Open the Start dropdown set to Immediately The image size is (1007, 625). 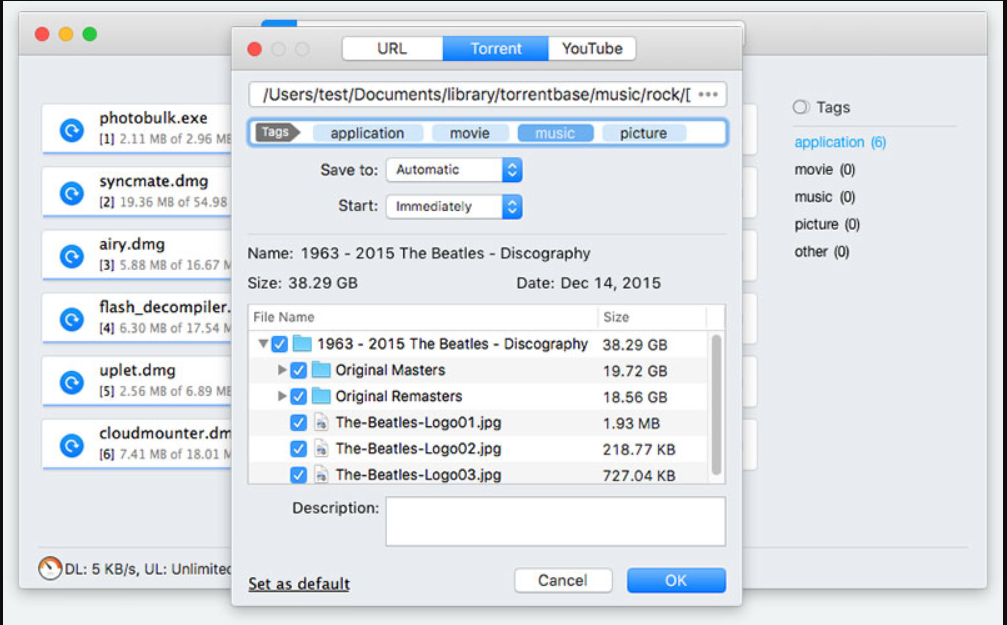pos(454,207)
